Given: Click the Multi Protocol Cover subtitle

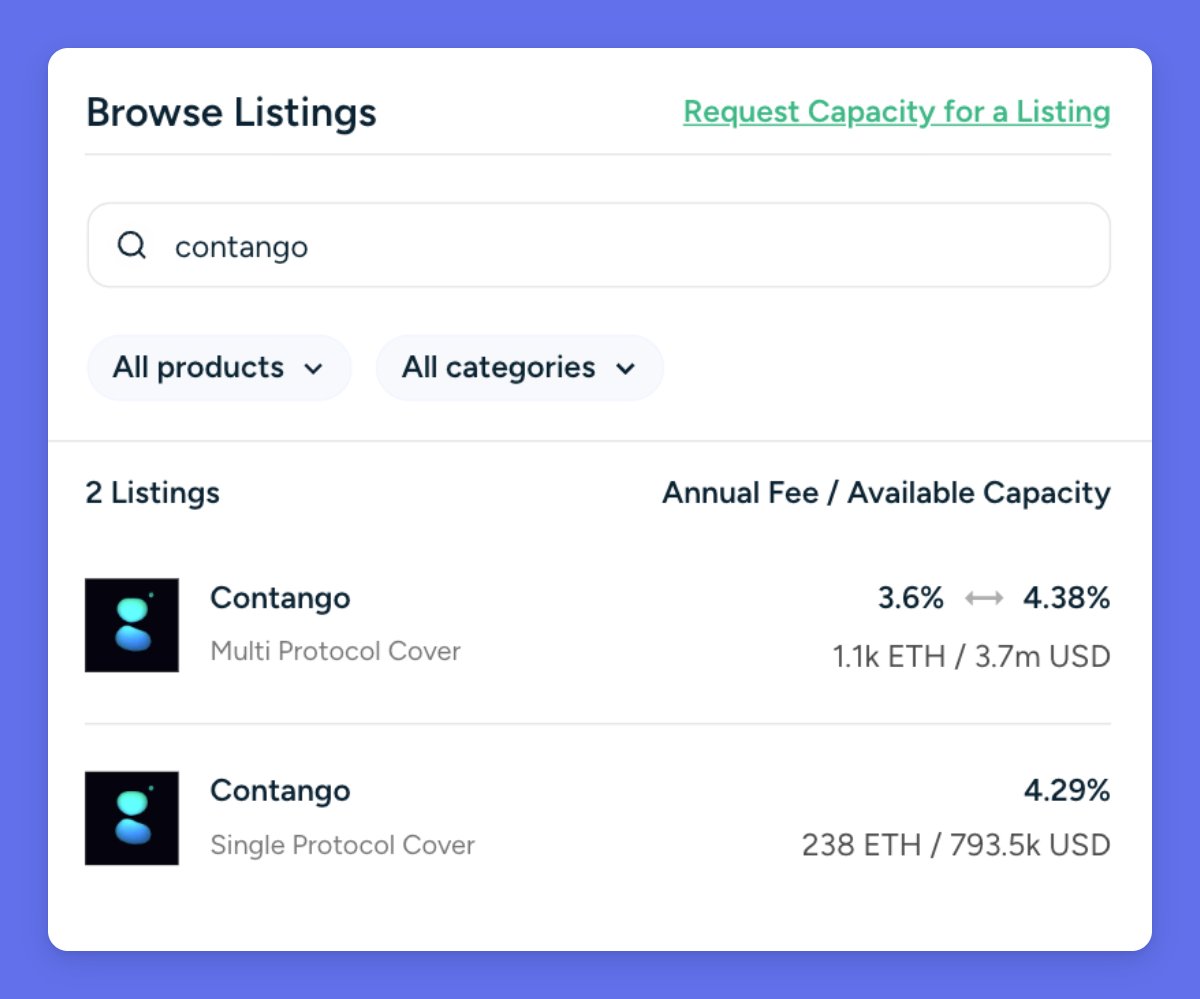Looking at the screenshot, I should click(335, 651).
